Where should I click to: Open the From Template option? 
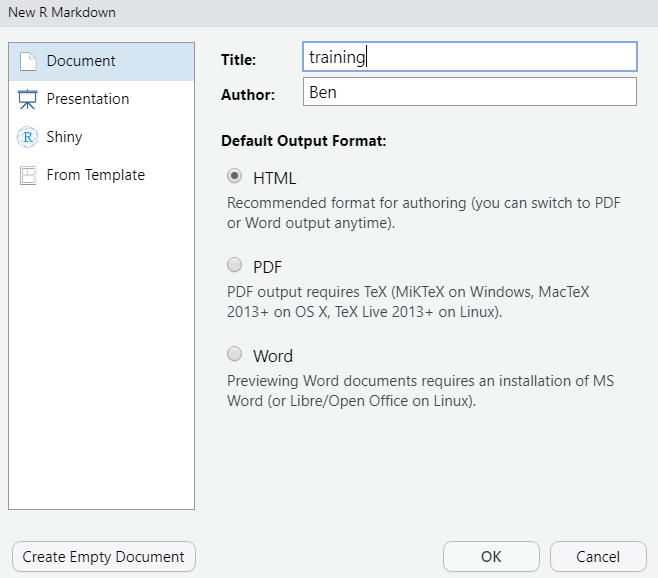(x=96, y=175)
